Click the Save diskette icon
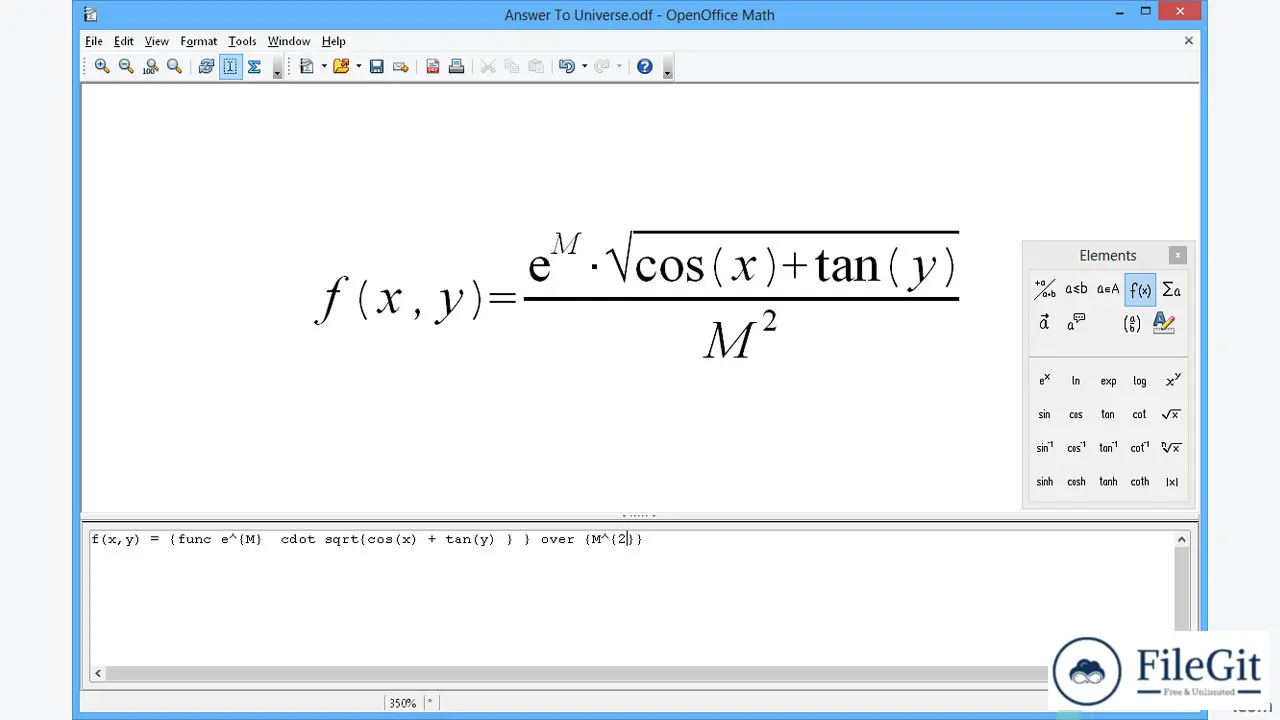The width and height of the screenshot is (1280, 720). click(x=377, y=66)
